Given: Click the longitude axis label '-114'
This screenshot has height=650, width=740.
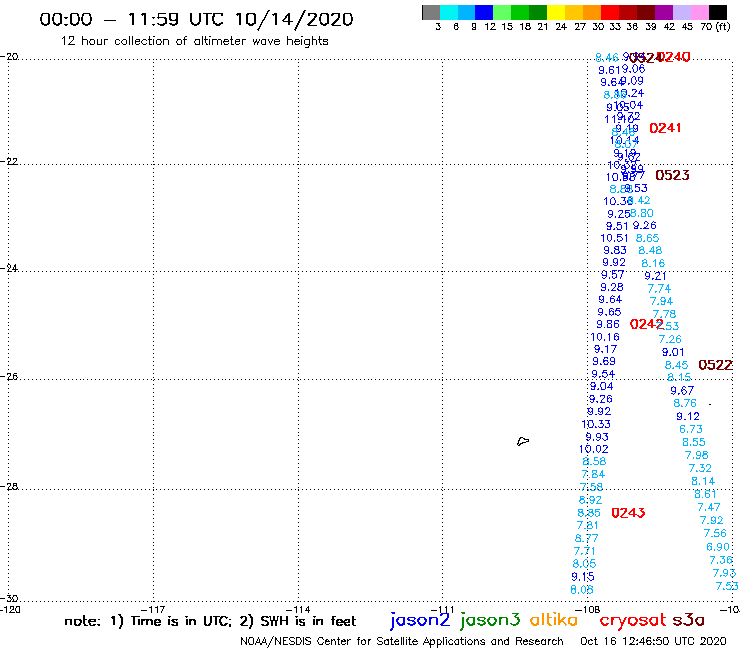Looking at the screenshot, I should click(x=298, y=609).
